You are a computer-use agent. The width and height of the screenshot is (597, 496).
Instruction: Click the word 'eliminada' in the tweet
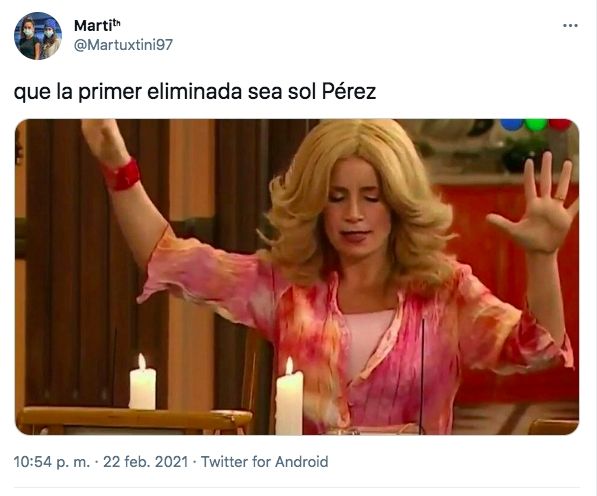point(195,91)
